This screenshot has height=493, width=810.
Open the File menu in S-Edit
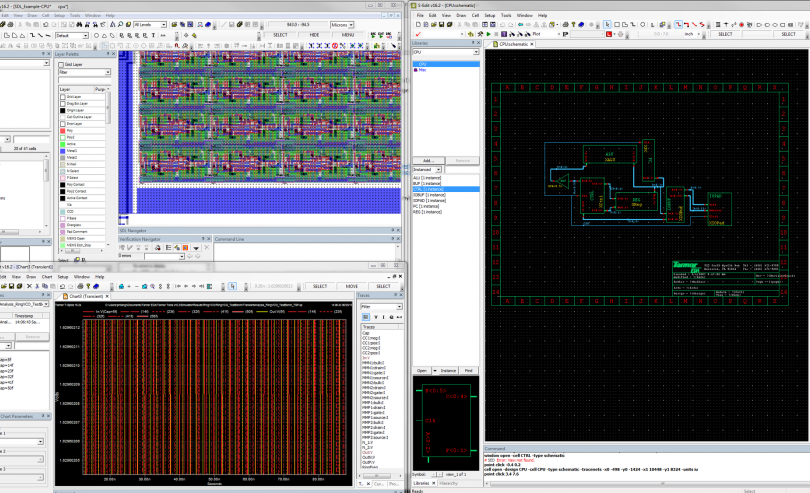[x=420, y=16]
